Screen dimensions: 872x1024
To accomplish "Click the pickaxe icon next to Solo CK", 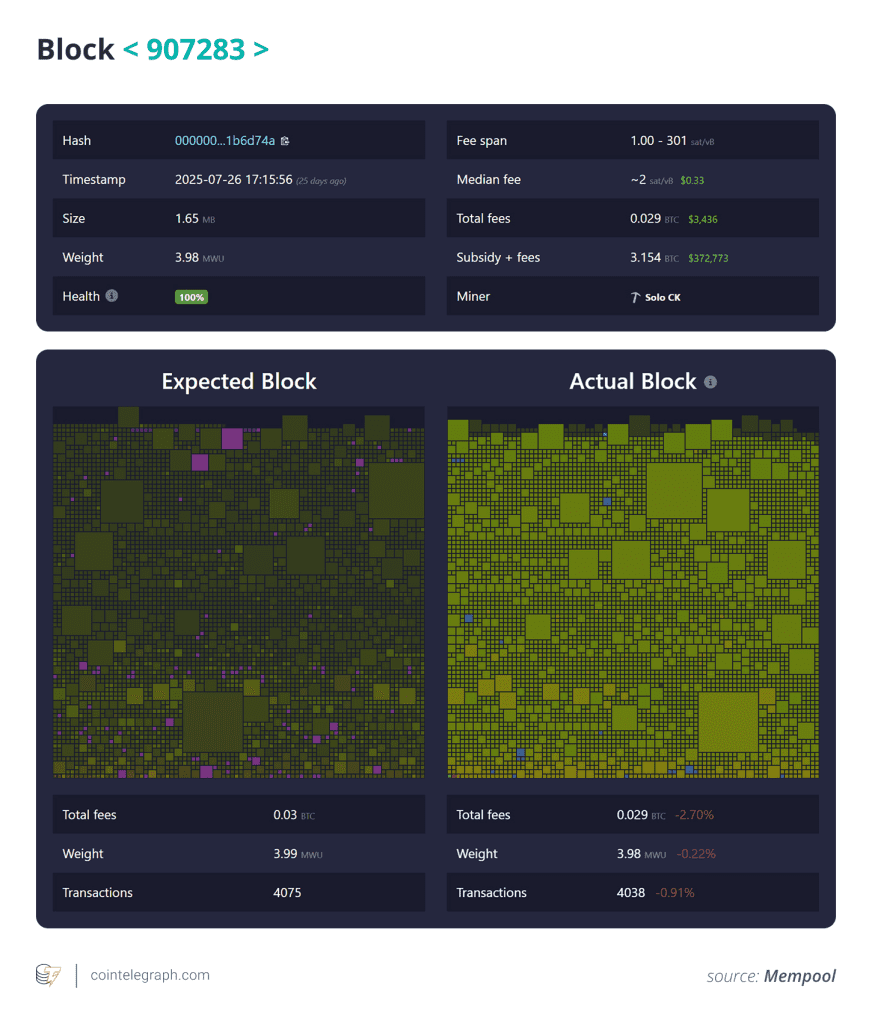I will 635,297.
